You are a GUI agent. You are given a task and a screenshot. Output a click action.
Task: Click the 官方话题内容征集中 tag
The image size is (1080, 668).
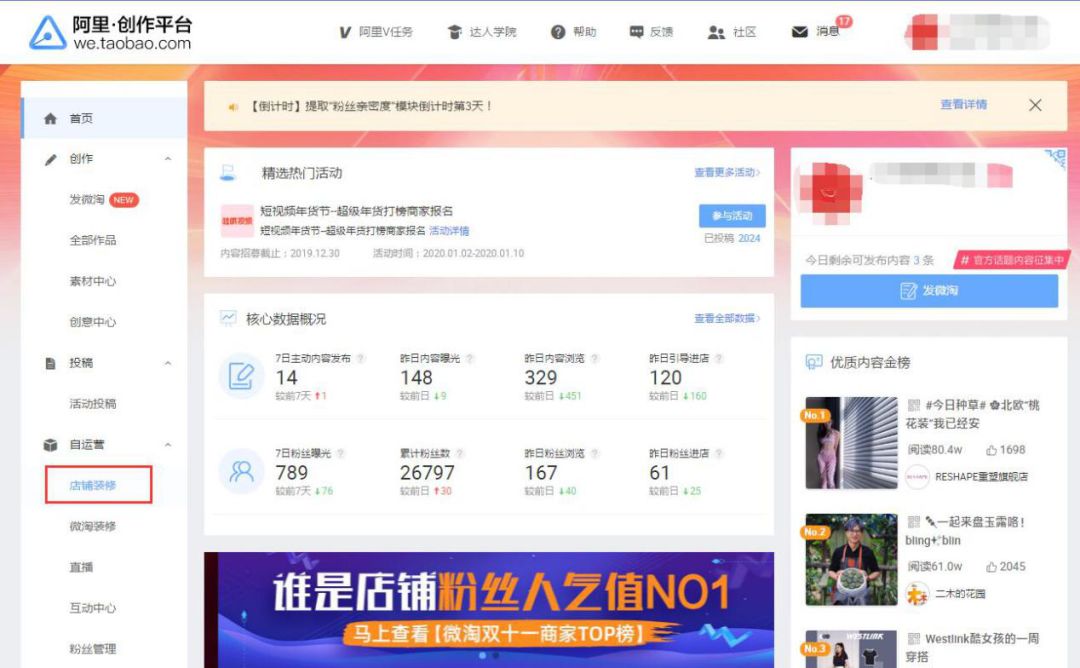click(1012, 260)
